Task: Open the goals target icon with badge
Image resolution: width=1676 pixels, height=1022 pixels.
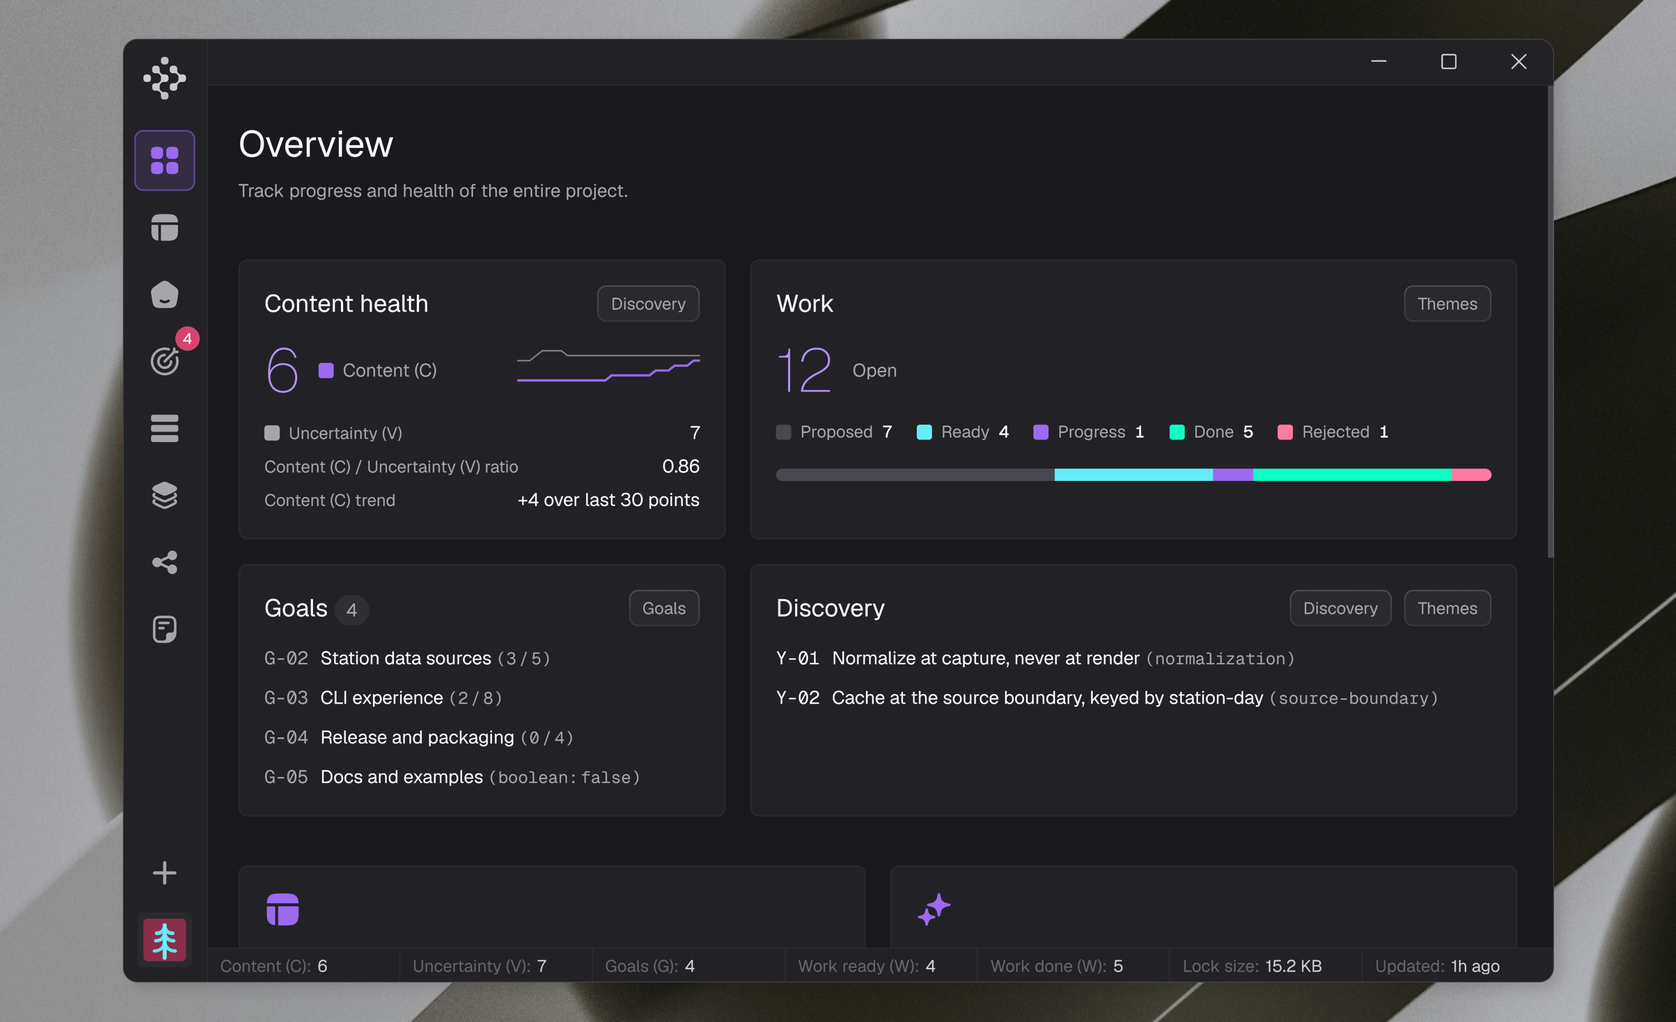Action: (x=165, y=360)
